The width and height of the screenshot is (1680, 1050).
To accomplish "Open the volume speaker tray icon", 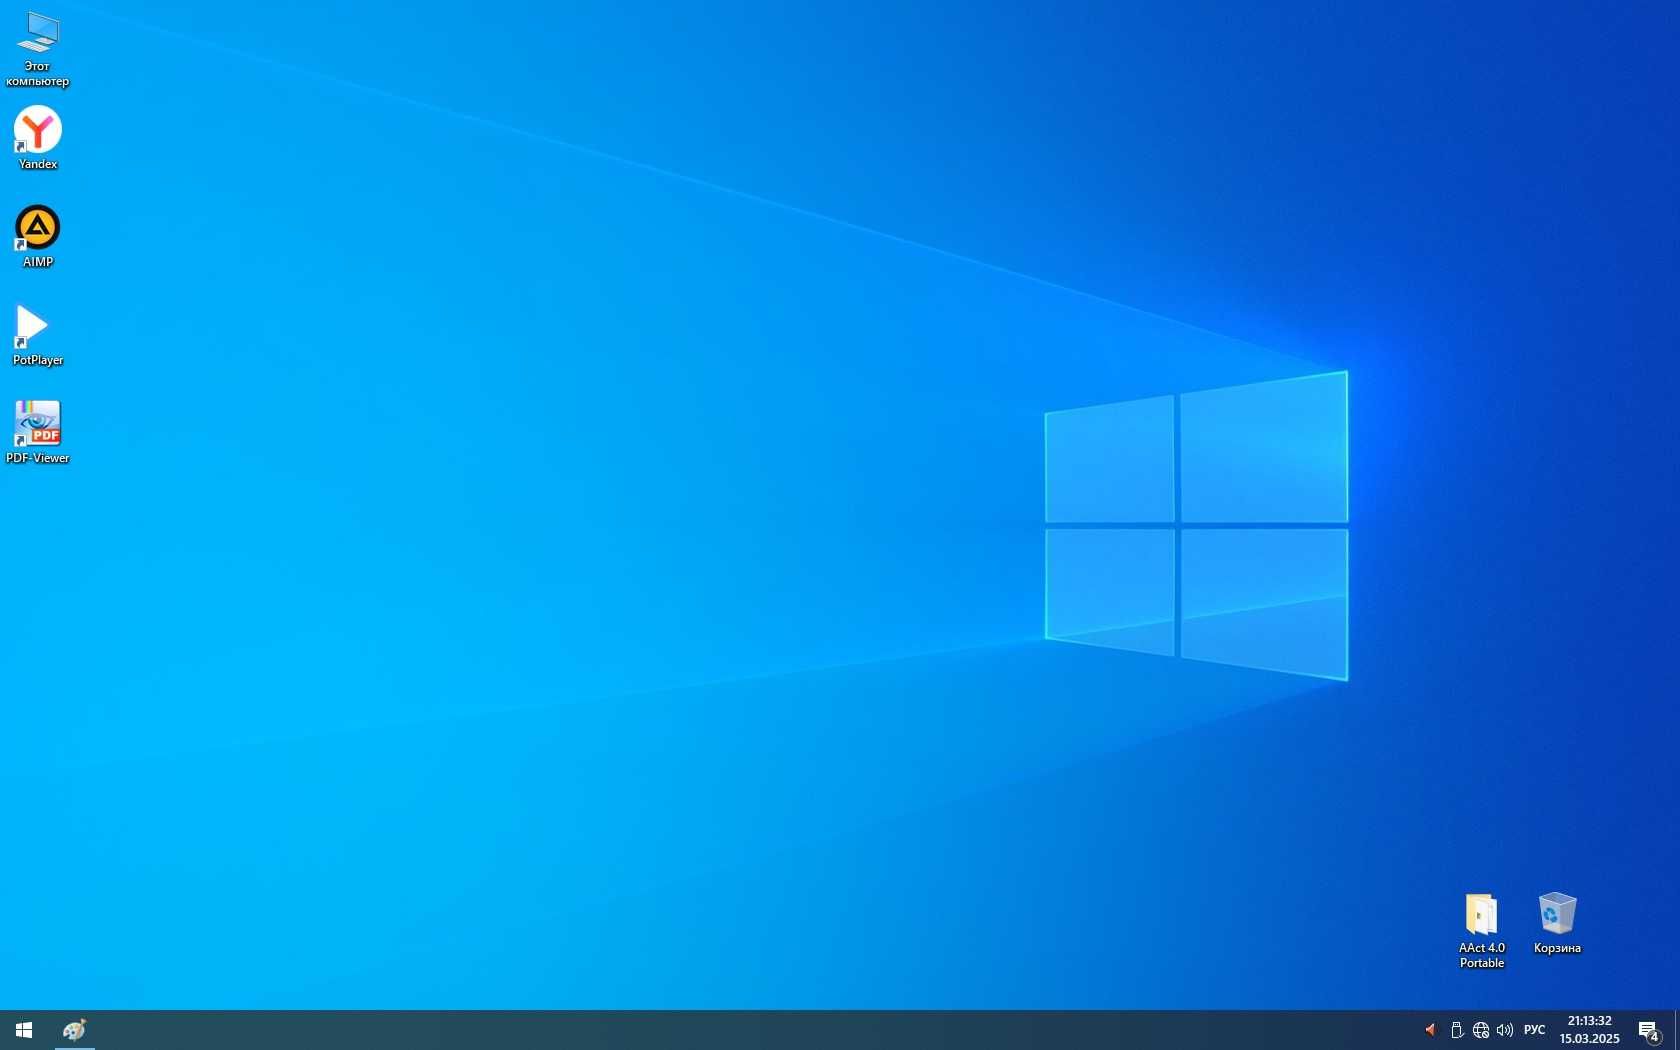I will (1505, 1030).
